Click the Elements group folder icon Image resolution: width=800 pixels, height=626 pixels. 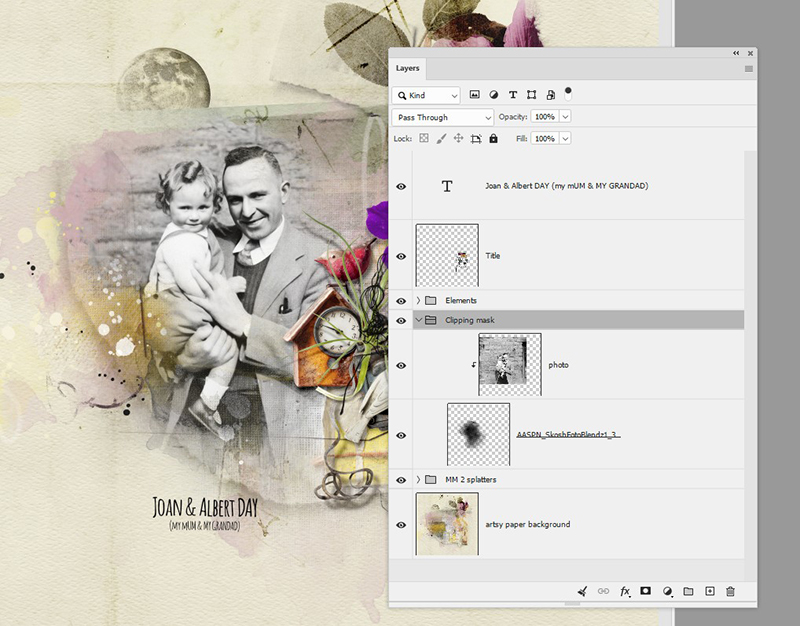point(431,301)
